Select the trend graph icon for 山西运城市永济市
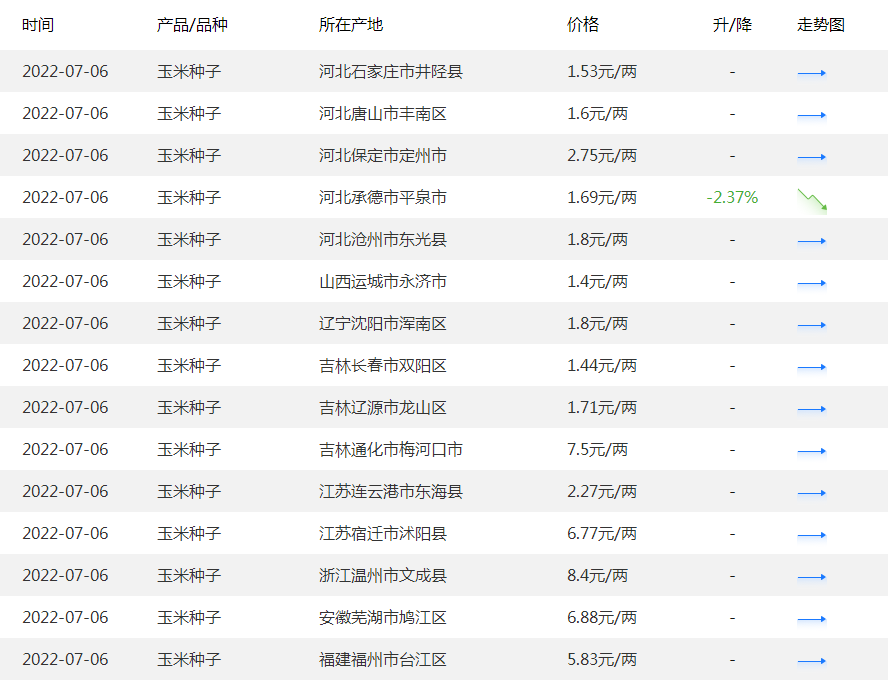 [811, 282]
